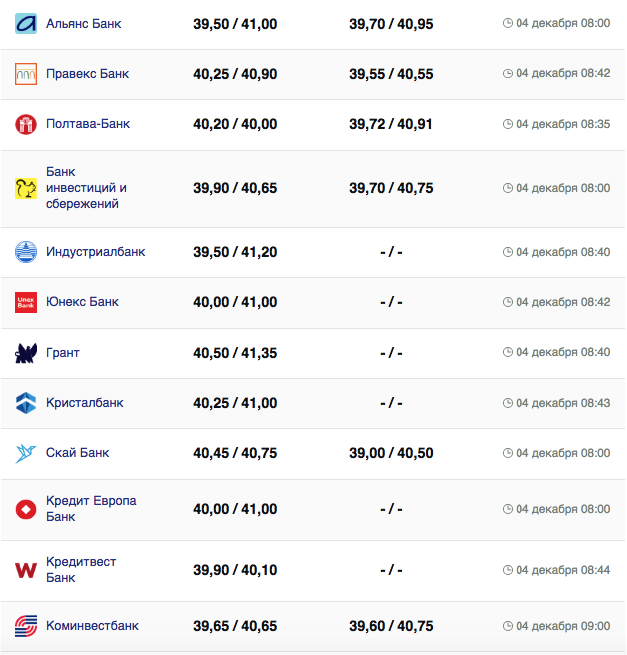Click the blue Кристалбанк logo icon
Image resolution: width=627 pixels, height=655 pixels.
[x=26, y=403]
